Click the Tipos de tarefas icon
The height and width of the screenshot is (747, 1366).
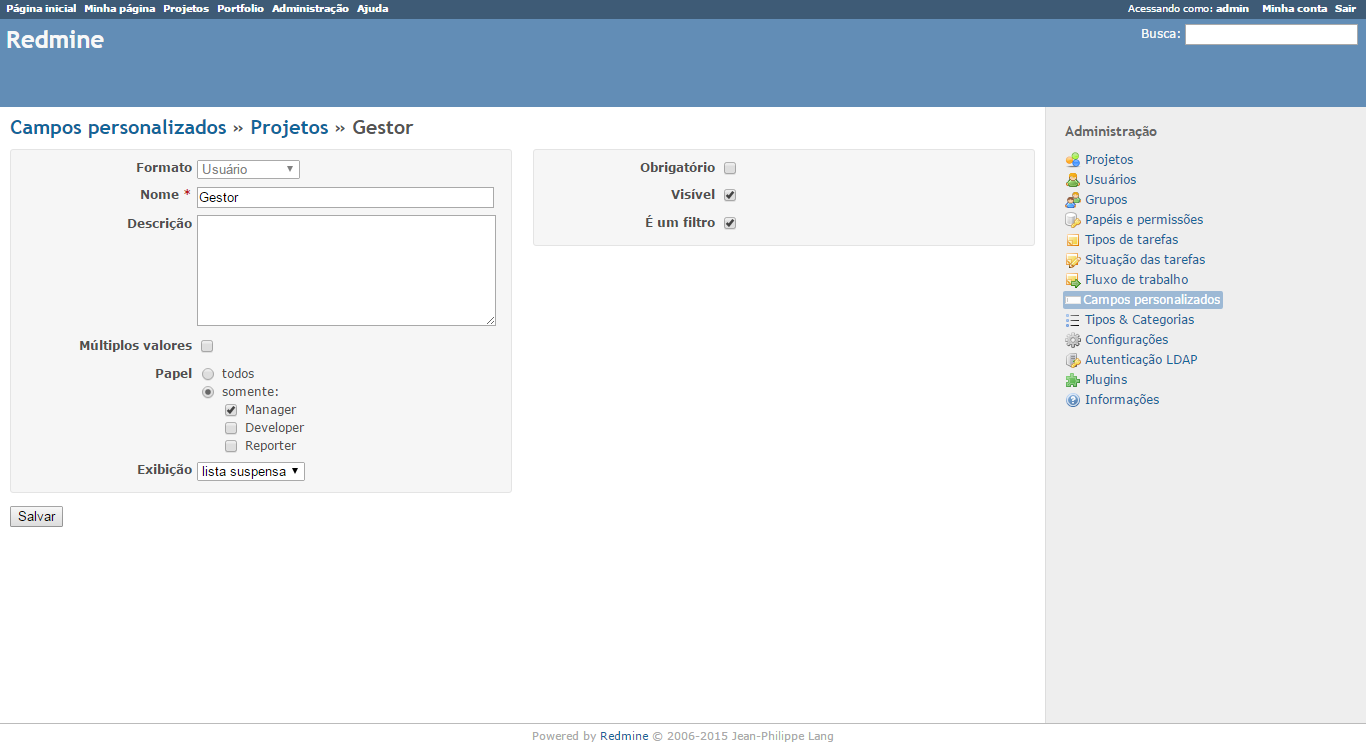[1073, 240]
